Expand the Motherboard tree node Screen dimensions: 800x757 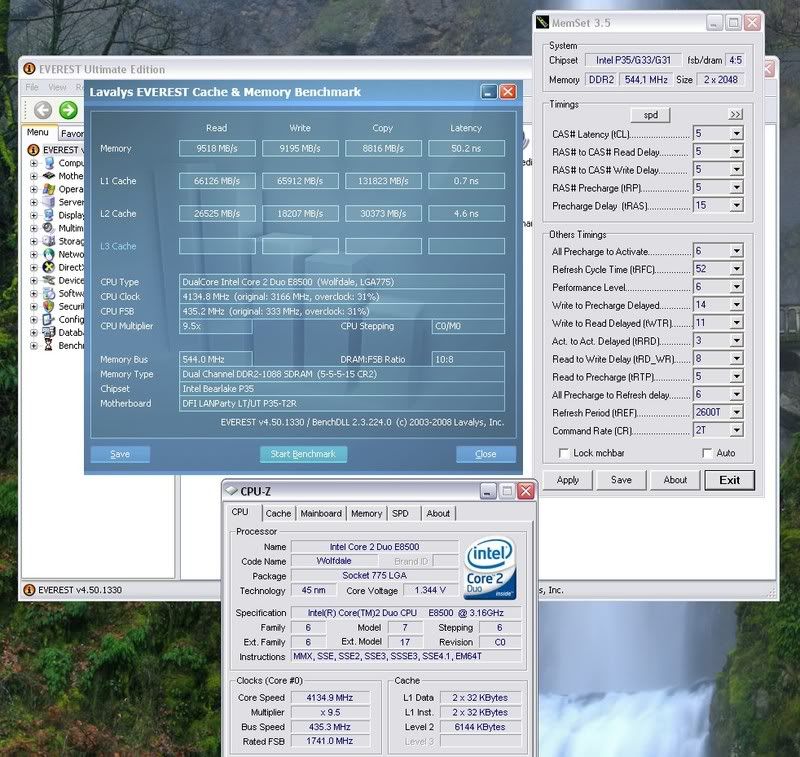click(x=33, y=176)
